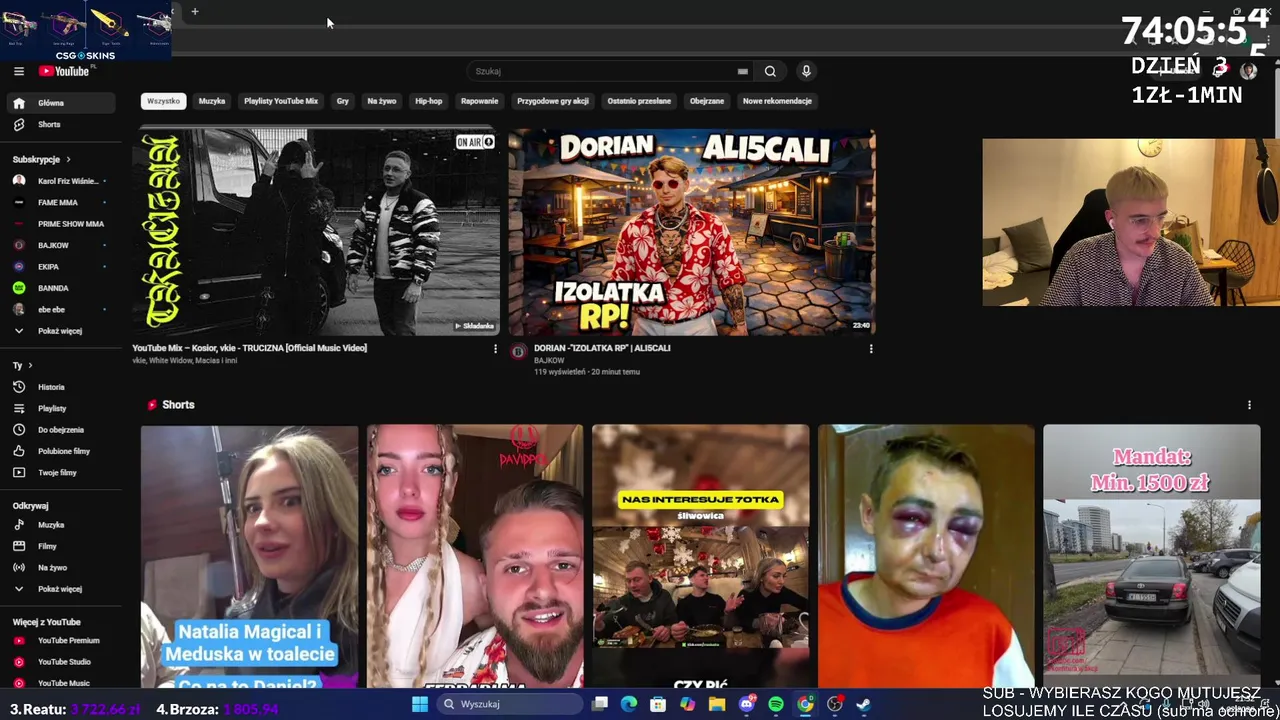Expand Pokaż więcej under subscriptions

point(62,331)
